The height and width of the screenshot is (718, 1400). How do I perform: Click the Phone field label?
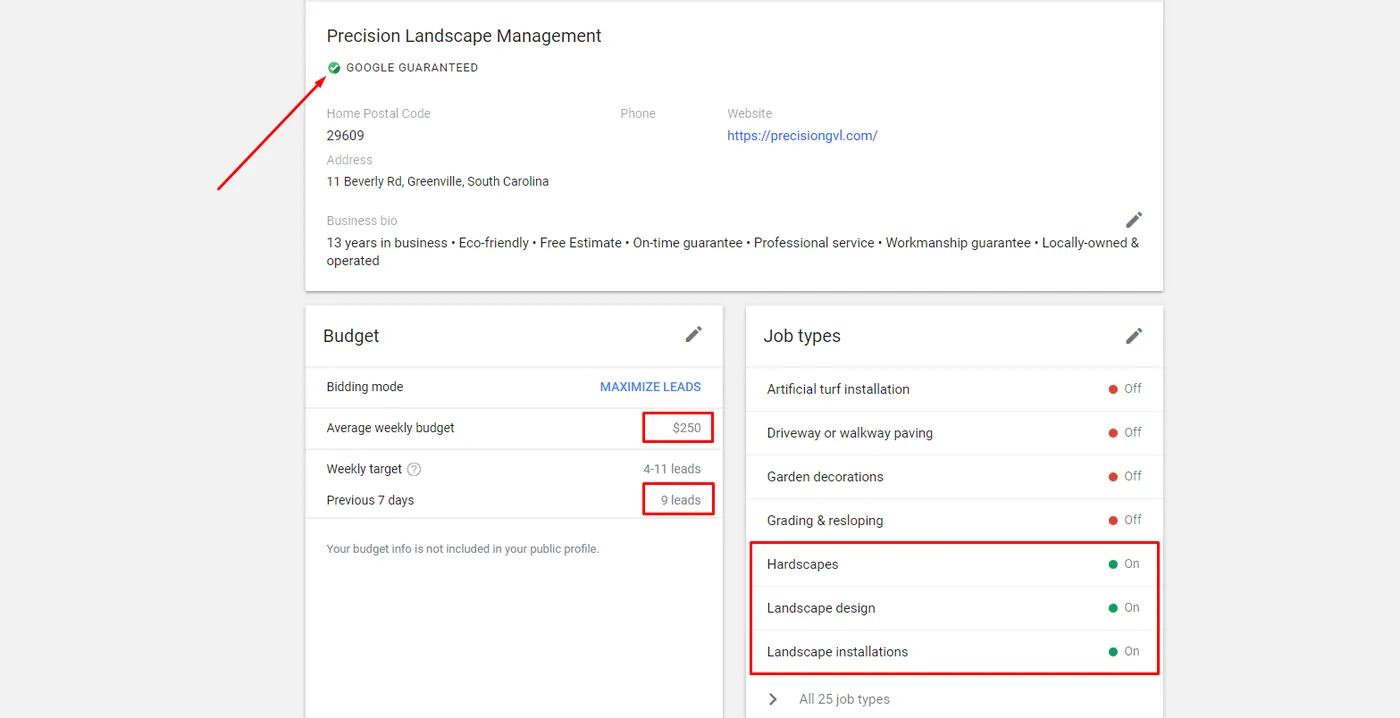pyautogui.click(x=638, y=114)
